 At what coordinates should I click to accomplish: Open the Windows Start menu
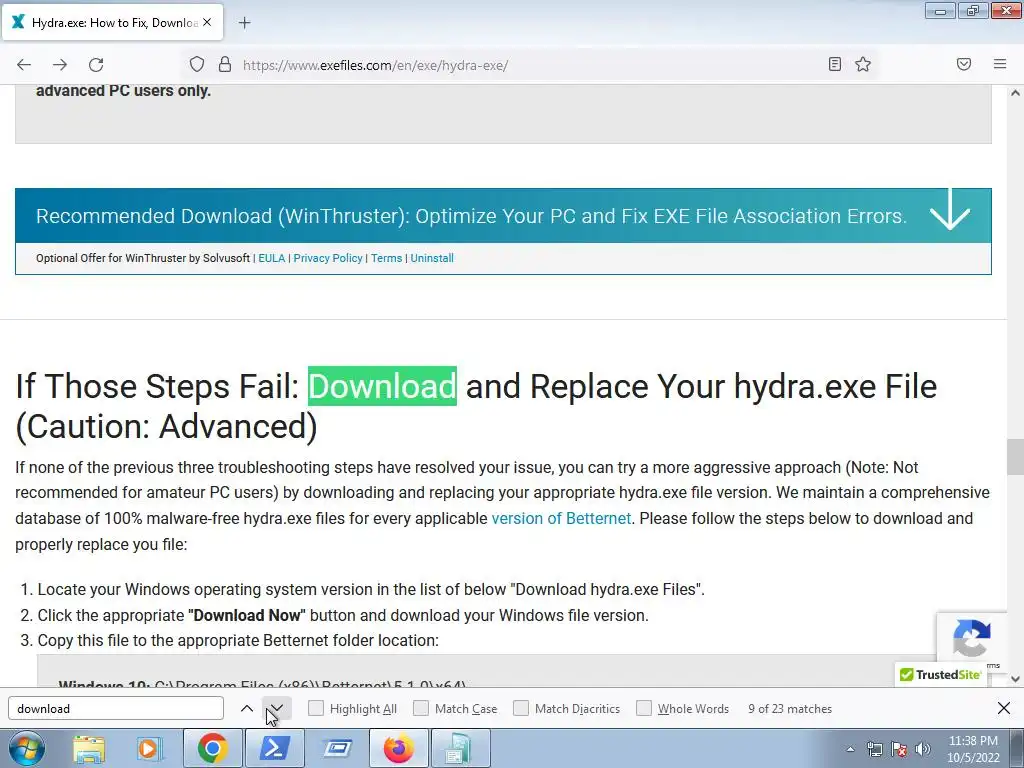coord(26,748)
